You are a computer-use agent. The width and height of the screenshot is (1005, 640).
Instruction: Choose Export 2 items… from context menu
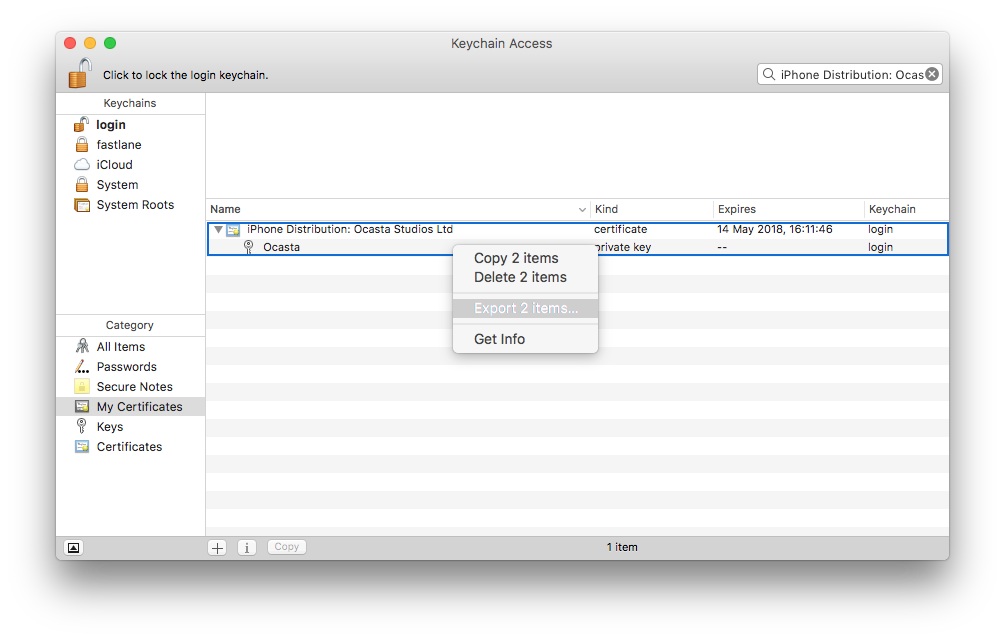pyautogui.click(x=526, y=308)
